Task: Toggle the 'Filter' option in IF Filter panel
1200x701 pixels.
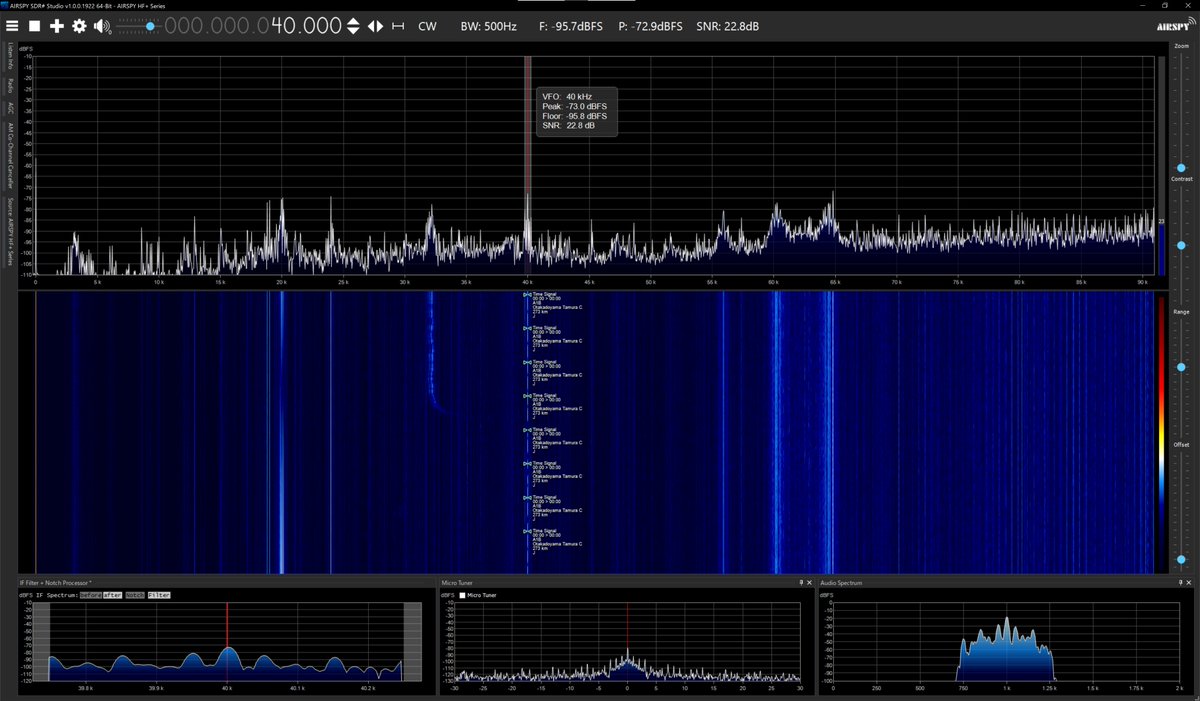Action: 160,595
